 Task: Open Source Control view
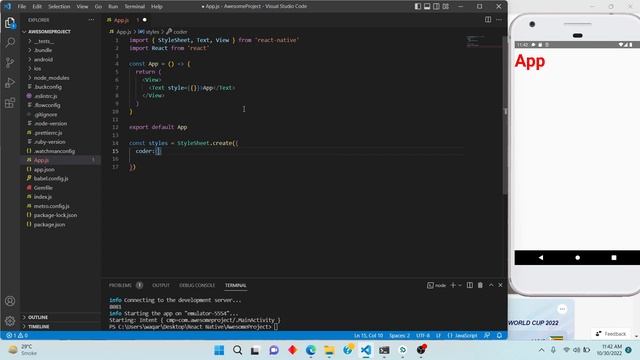(10, 62)
